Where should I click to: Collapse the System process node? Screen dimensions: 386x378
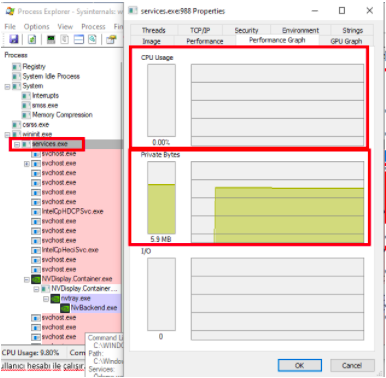pos(7,86)
